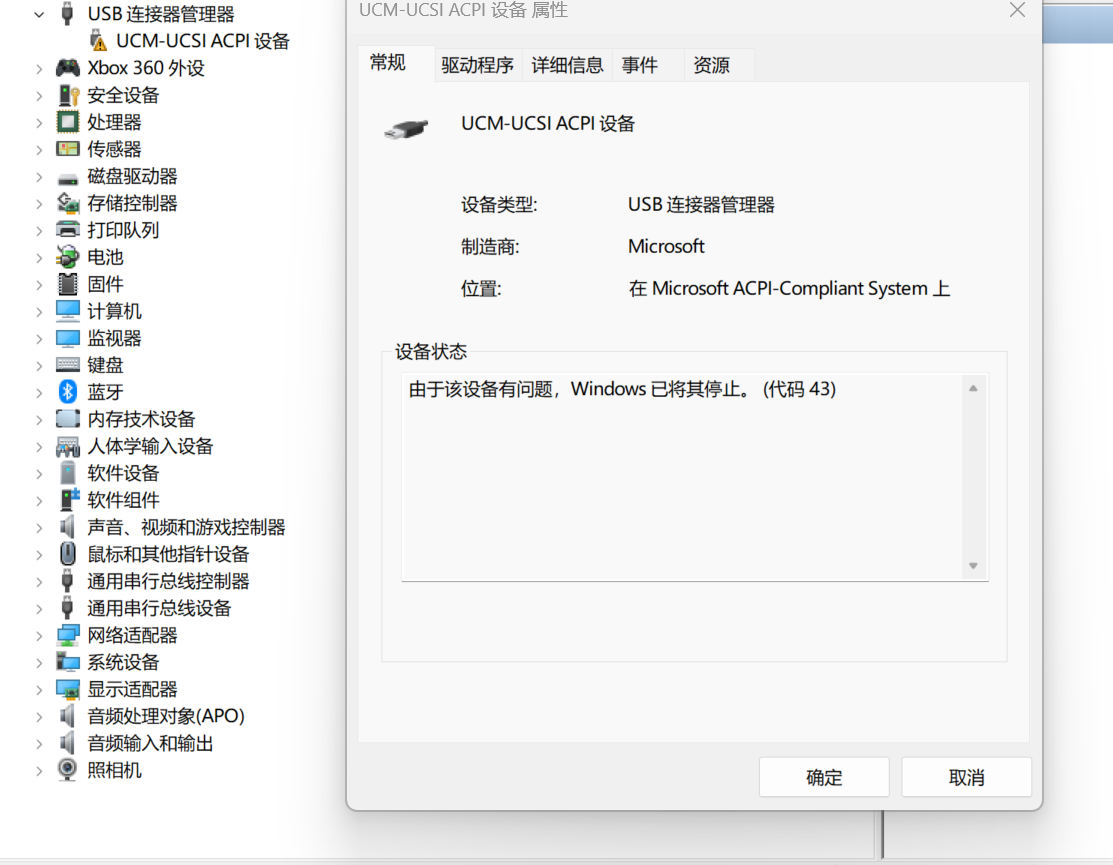Click the 内存技术设备 icon

(67, 419)
